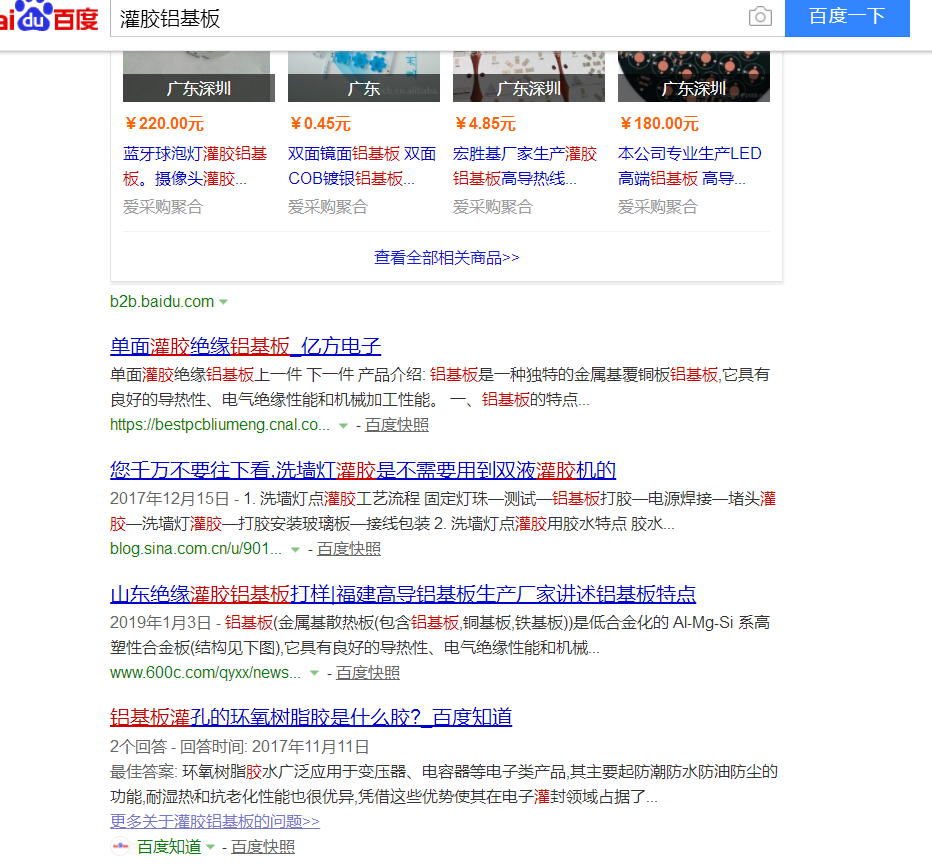Click price text ¥4.85元
Viewport: 932px width, 868px height.
click(x=485, y=124)
